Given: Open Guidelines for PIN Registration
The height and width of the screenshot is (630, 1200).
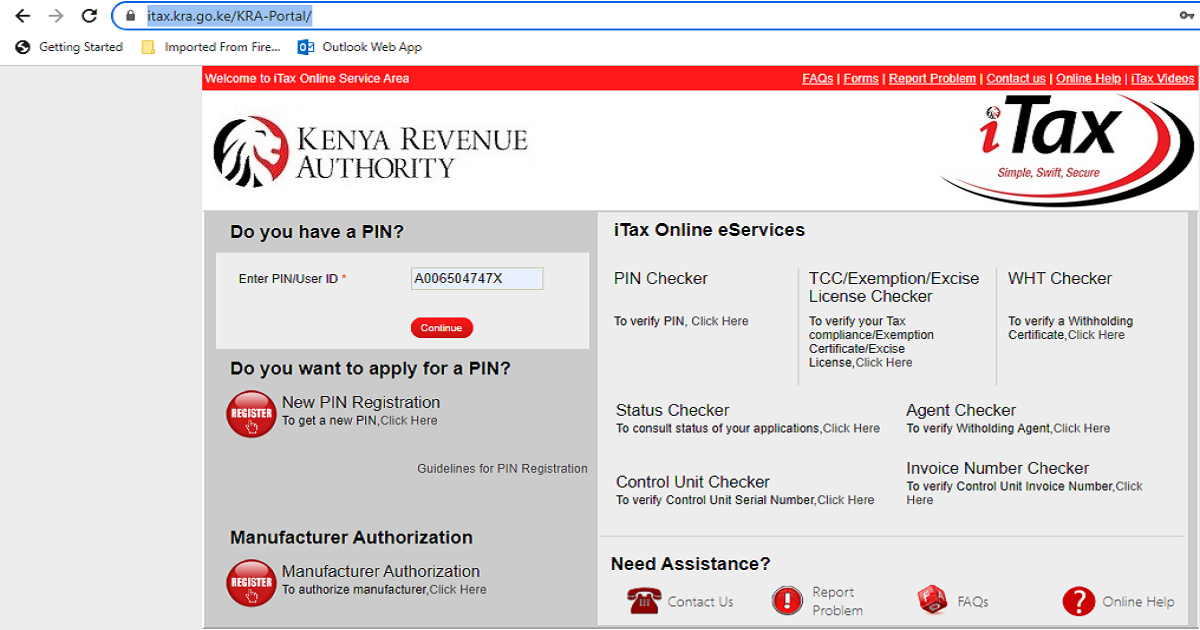Looking at the screenshot, I should pos(502,469).
